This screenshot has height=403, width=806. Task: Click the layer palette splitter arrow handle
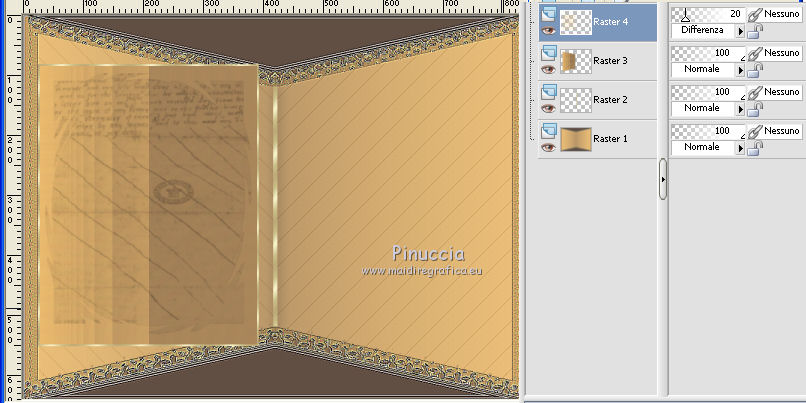pyautogui.click(x=663, y=179)
